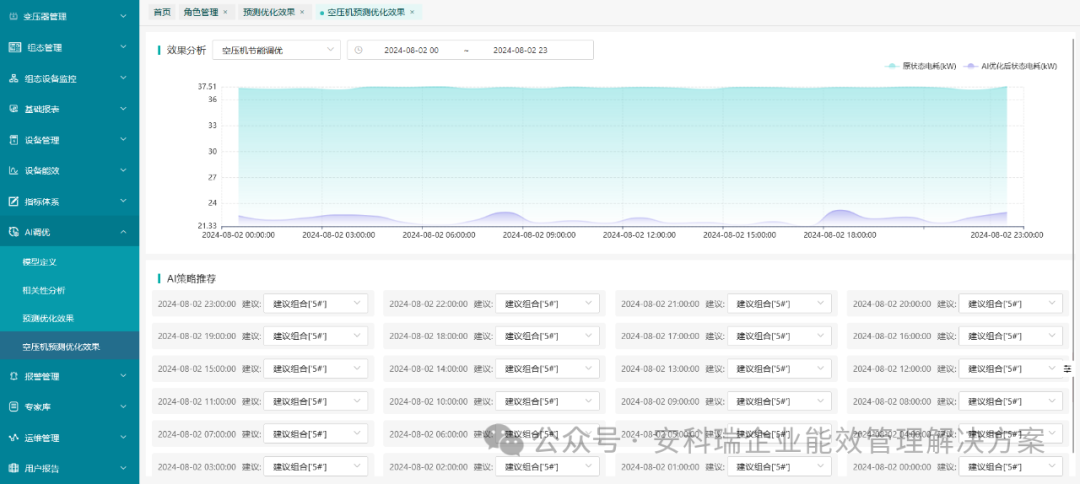
Task: Open the 空压机节能调优 dropdown
Action: tap(277, 50)
